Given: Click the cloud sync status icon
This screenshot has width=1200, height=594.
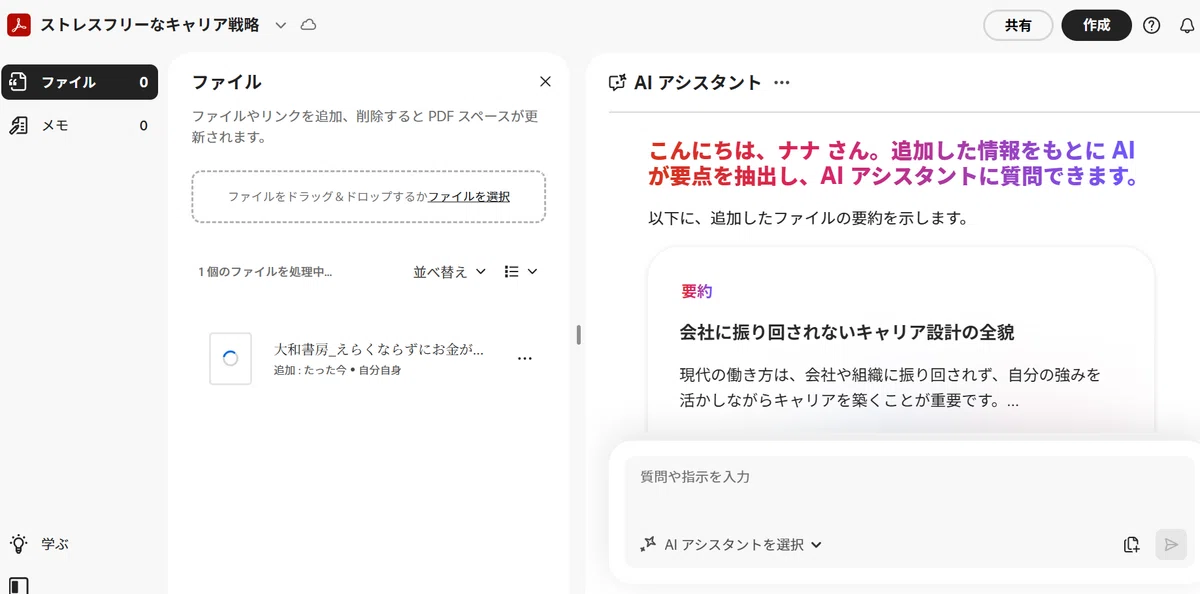Looking at the screenshot, I should [309, 25].
